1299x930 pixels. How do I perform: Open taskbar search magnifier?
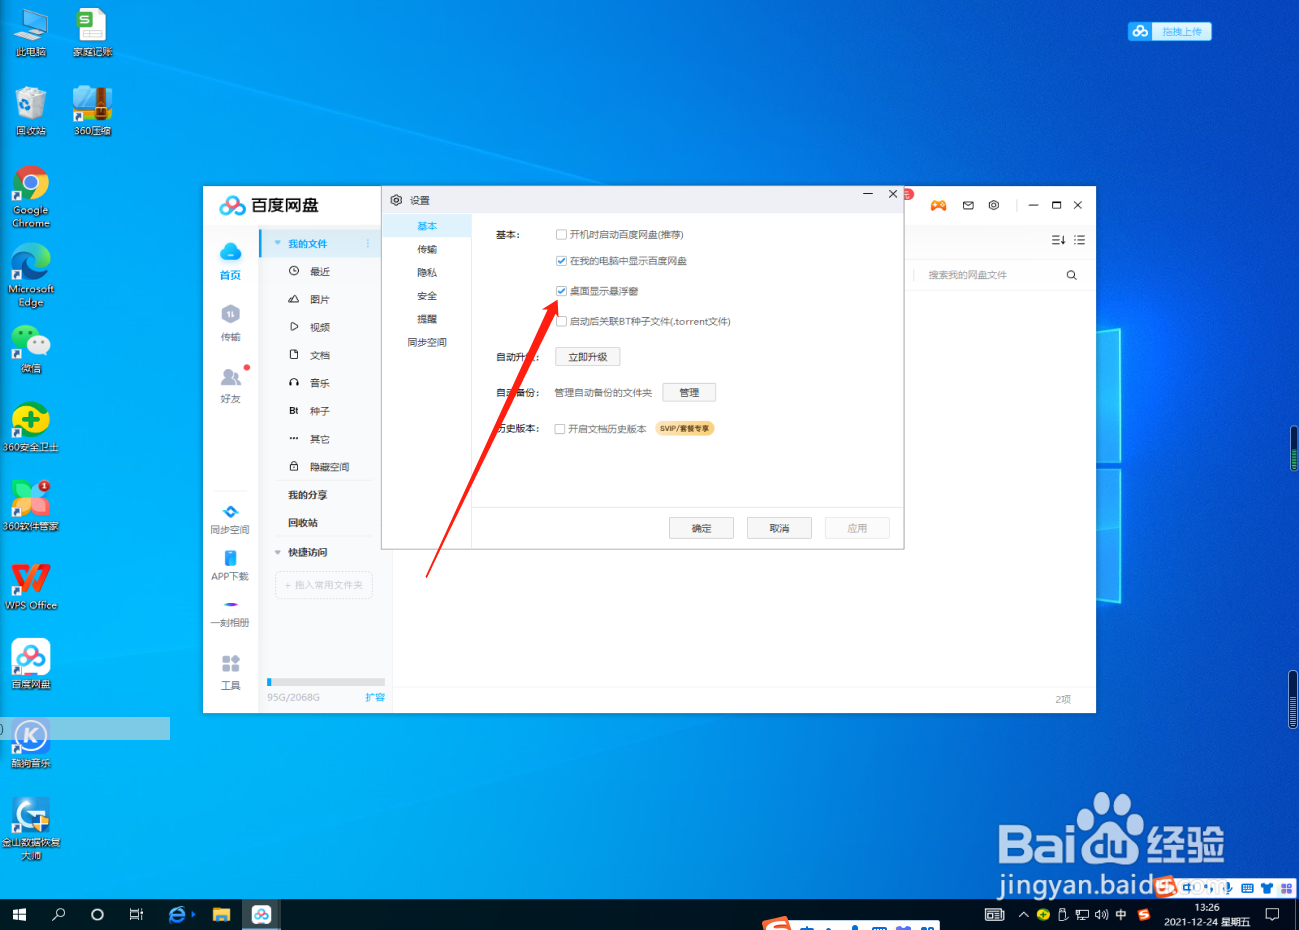click(x=58, y=914)
